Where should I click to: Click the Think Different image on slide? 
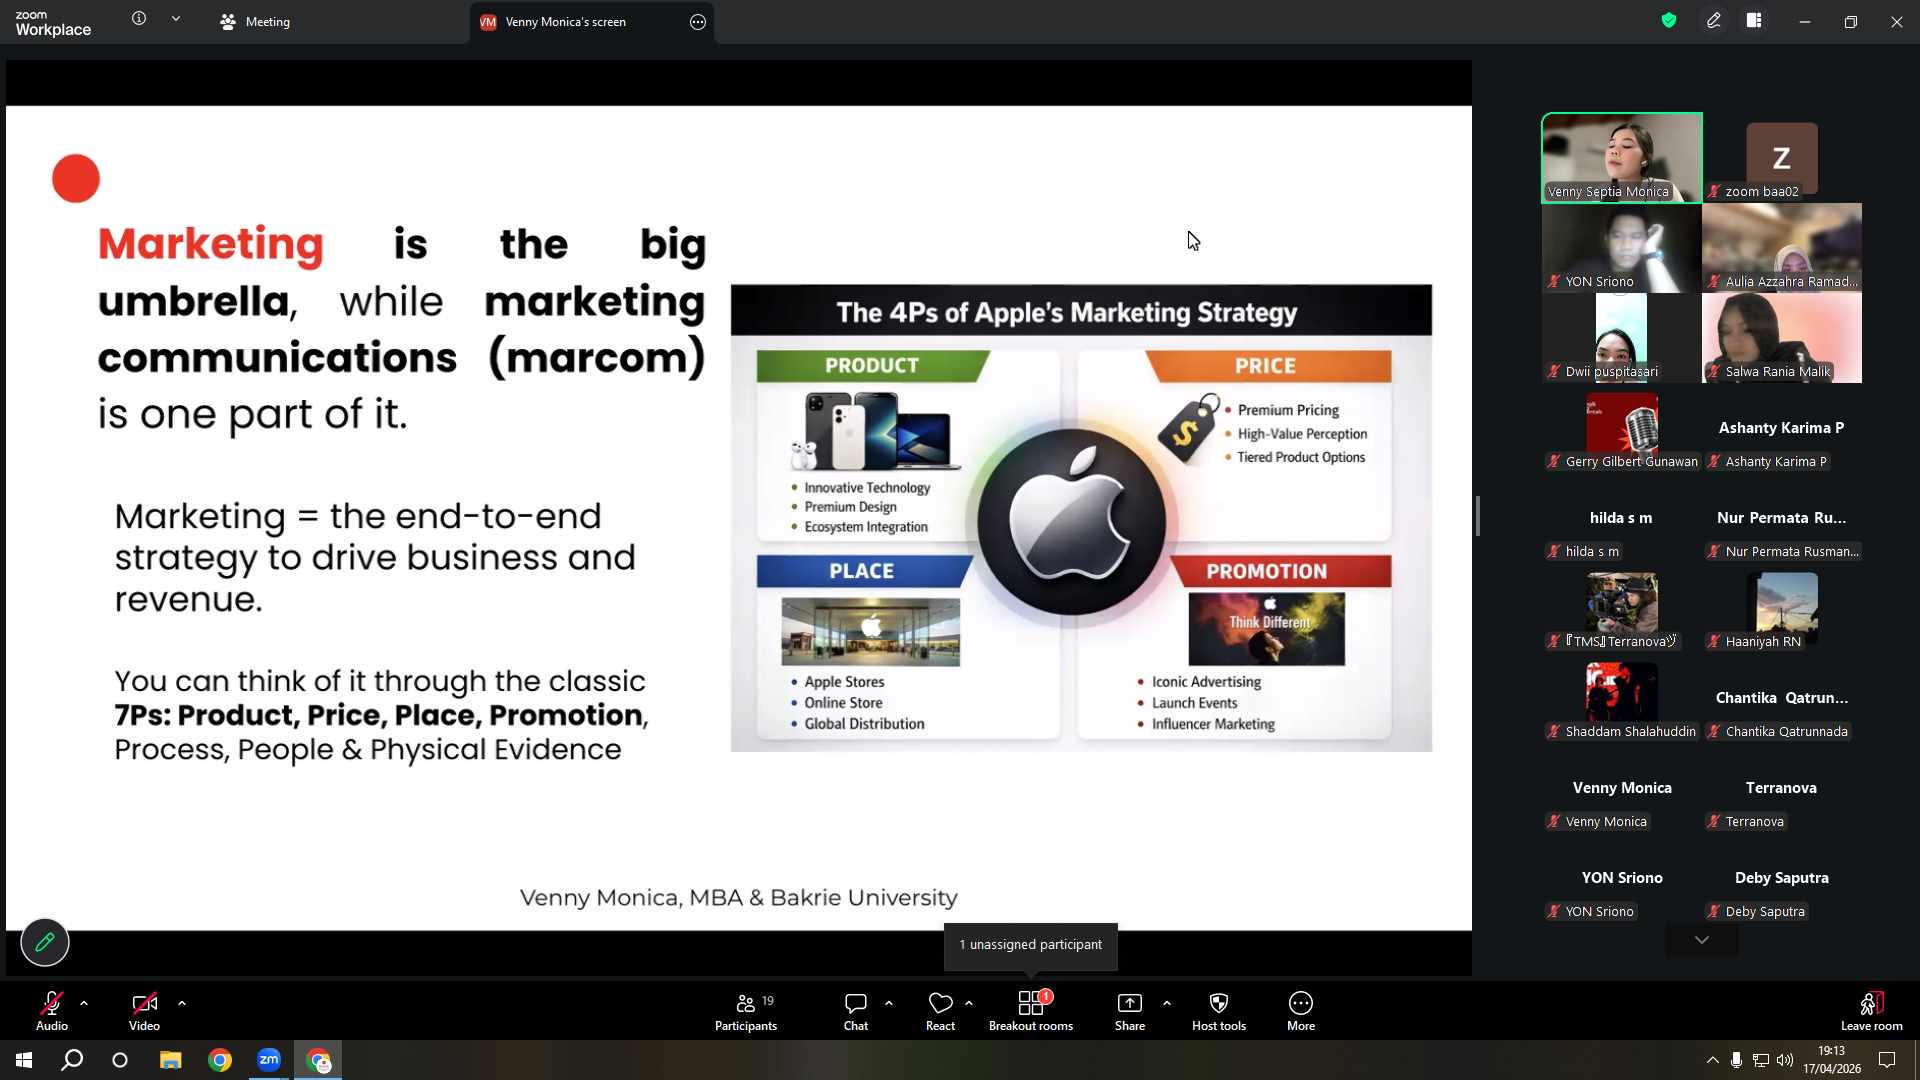1267,629
